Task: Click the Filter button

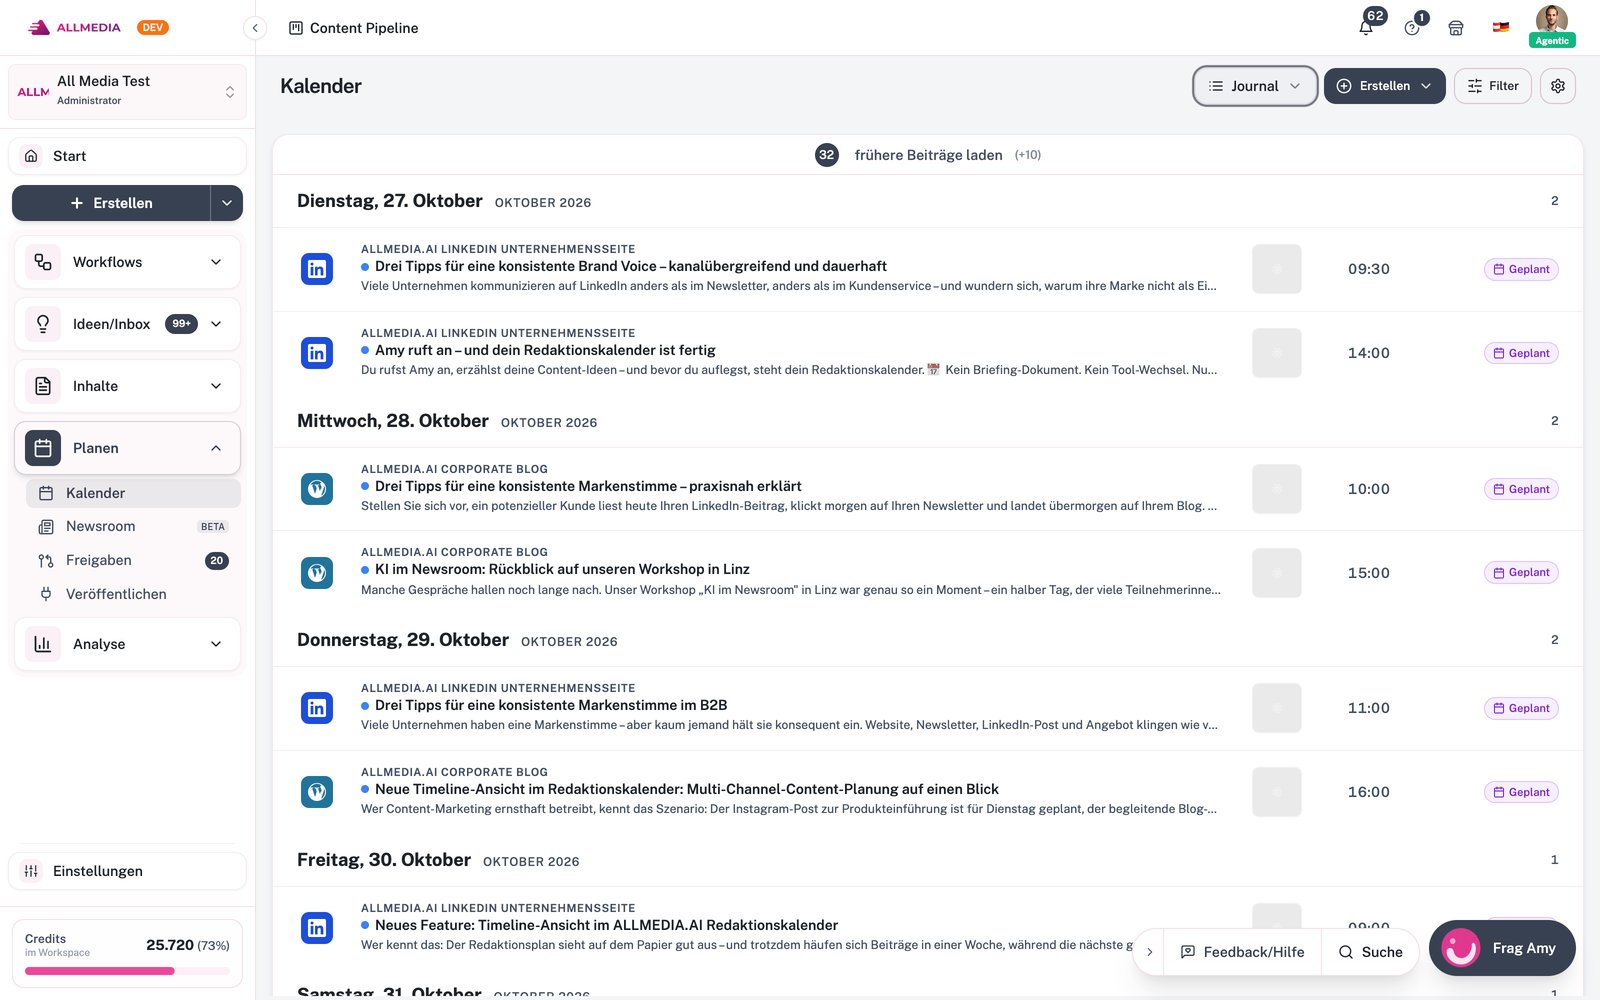Action: (x=1492, y=86)
